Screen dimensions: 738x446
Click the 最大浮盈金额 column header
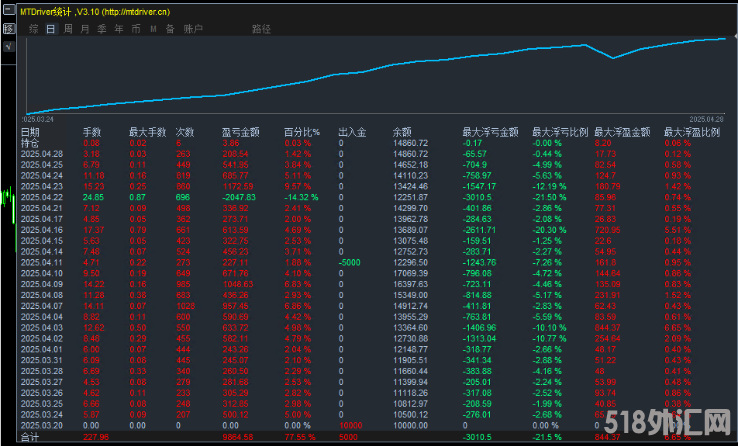[x=622, y=132]
